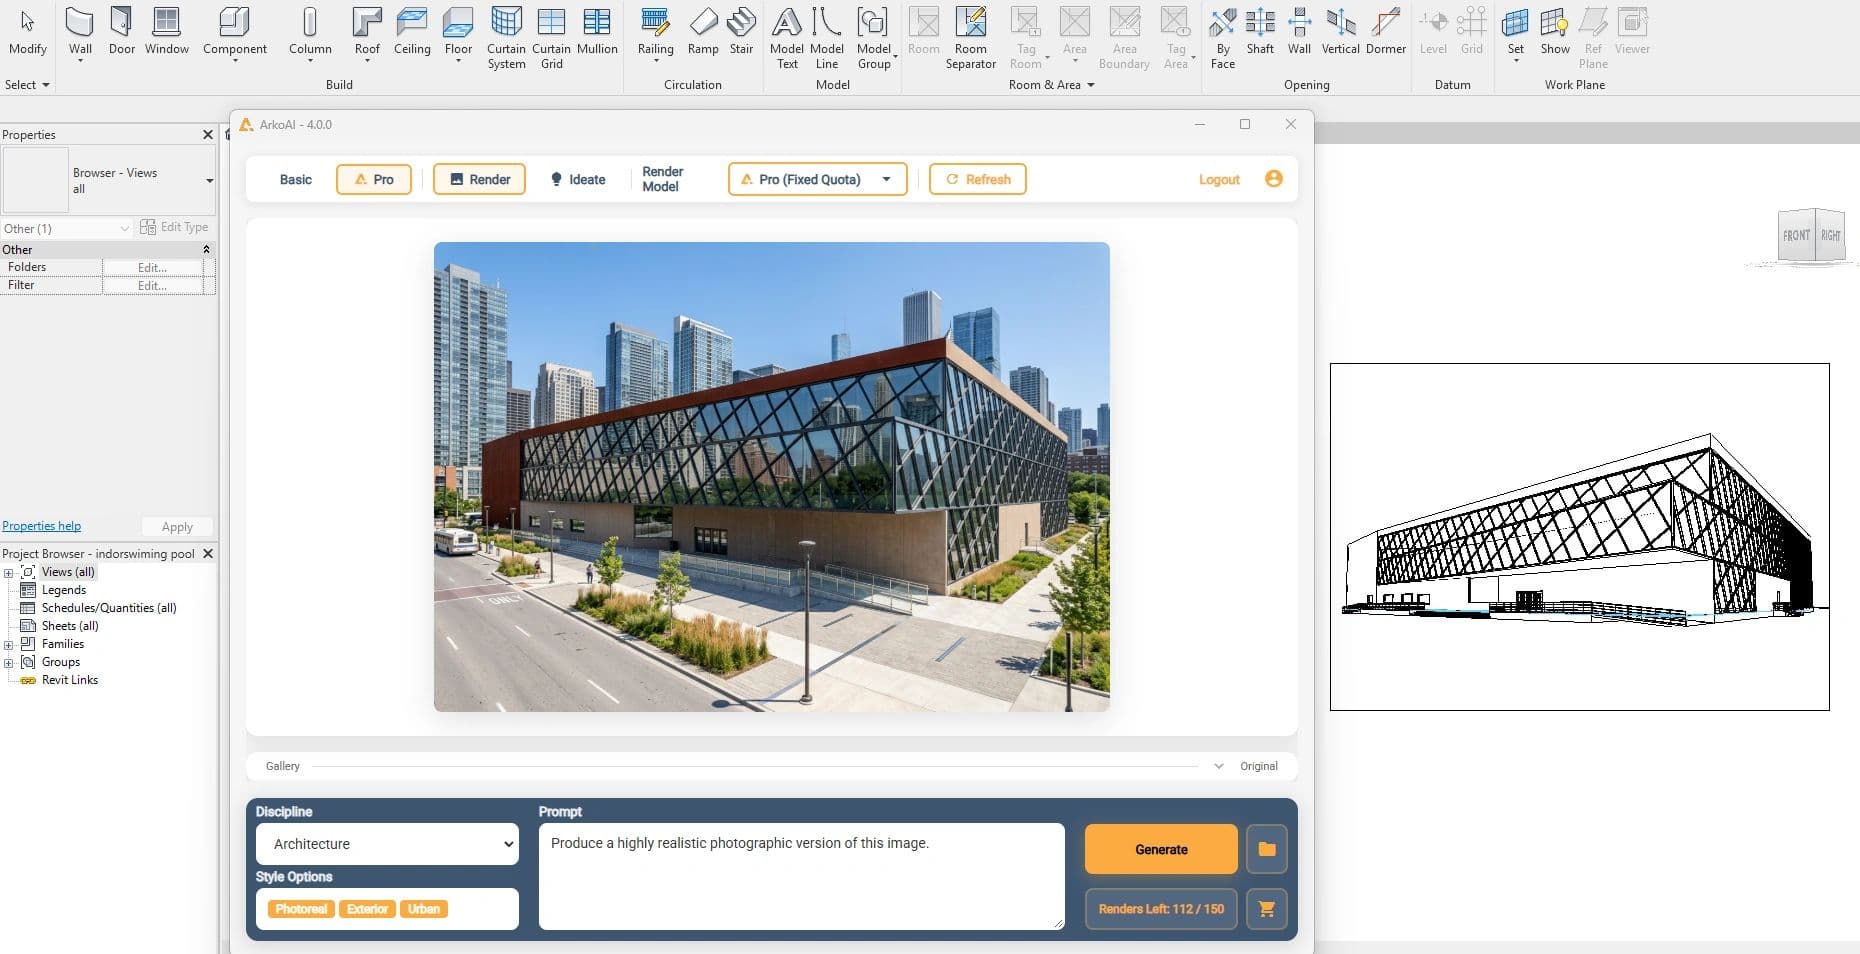Expand the Families tree node

pyautogui.click(x=9, y=645)
